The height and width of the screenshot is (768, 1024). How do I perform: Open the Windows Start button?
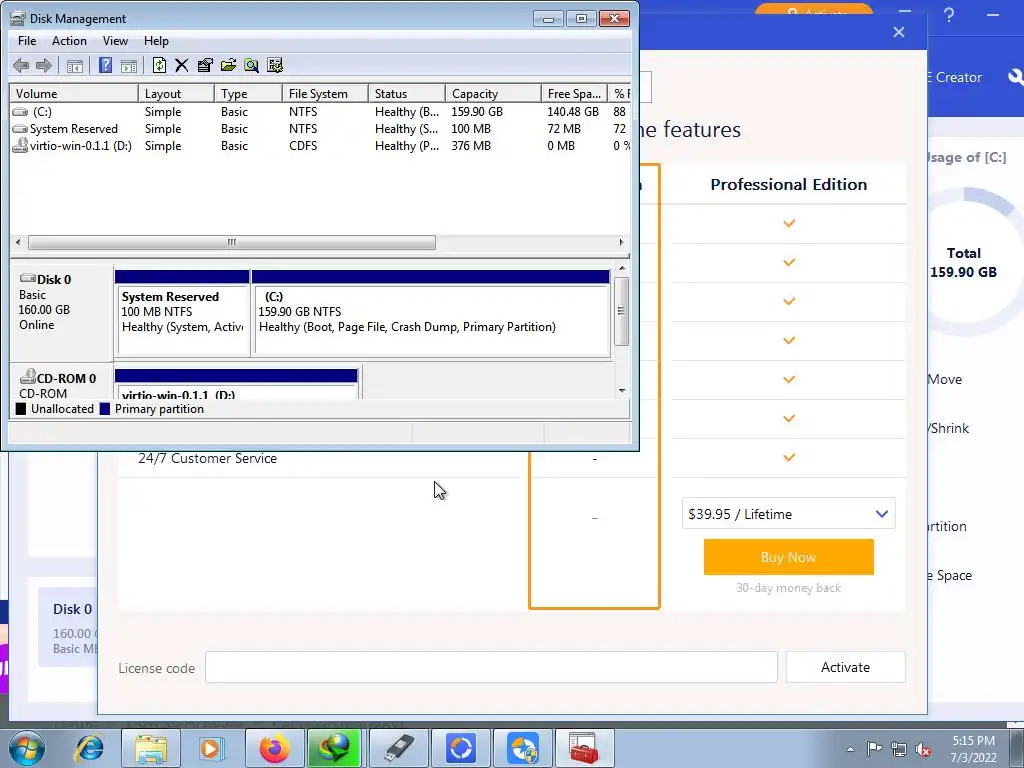pos(26,748)
